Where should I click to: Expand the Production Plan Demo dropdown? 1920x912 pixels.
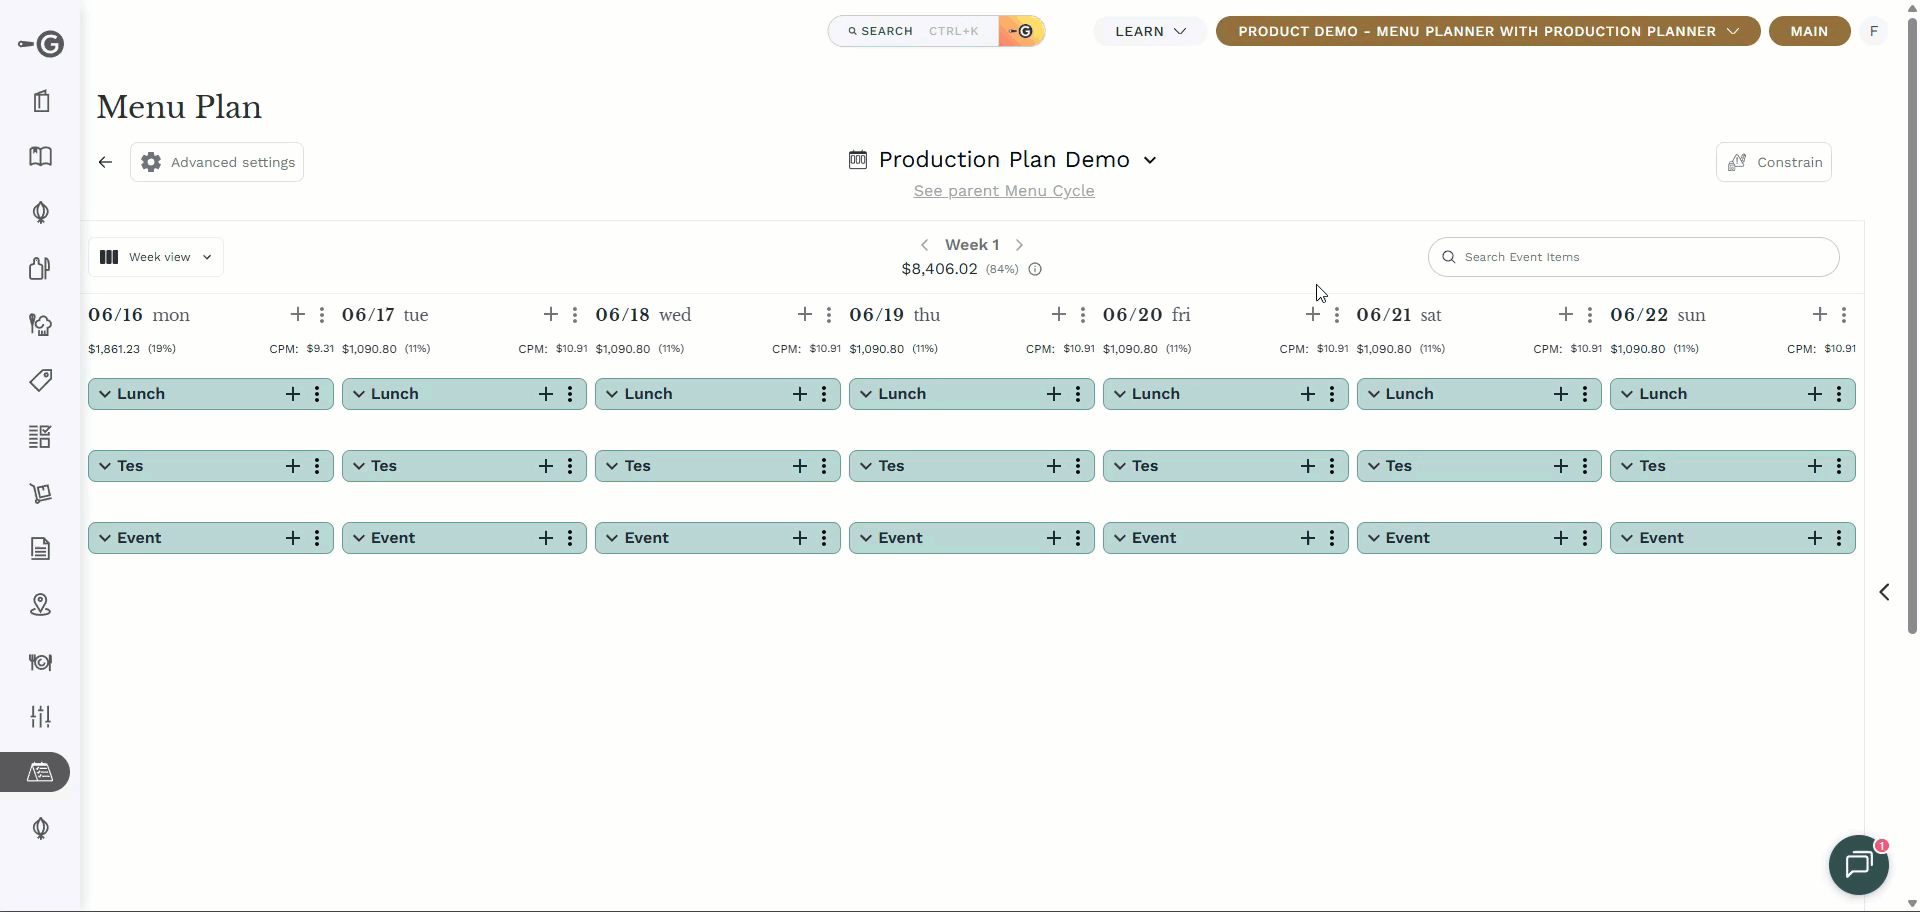[x=1150, y=160]
